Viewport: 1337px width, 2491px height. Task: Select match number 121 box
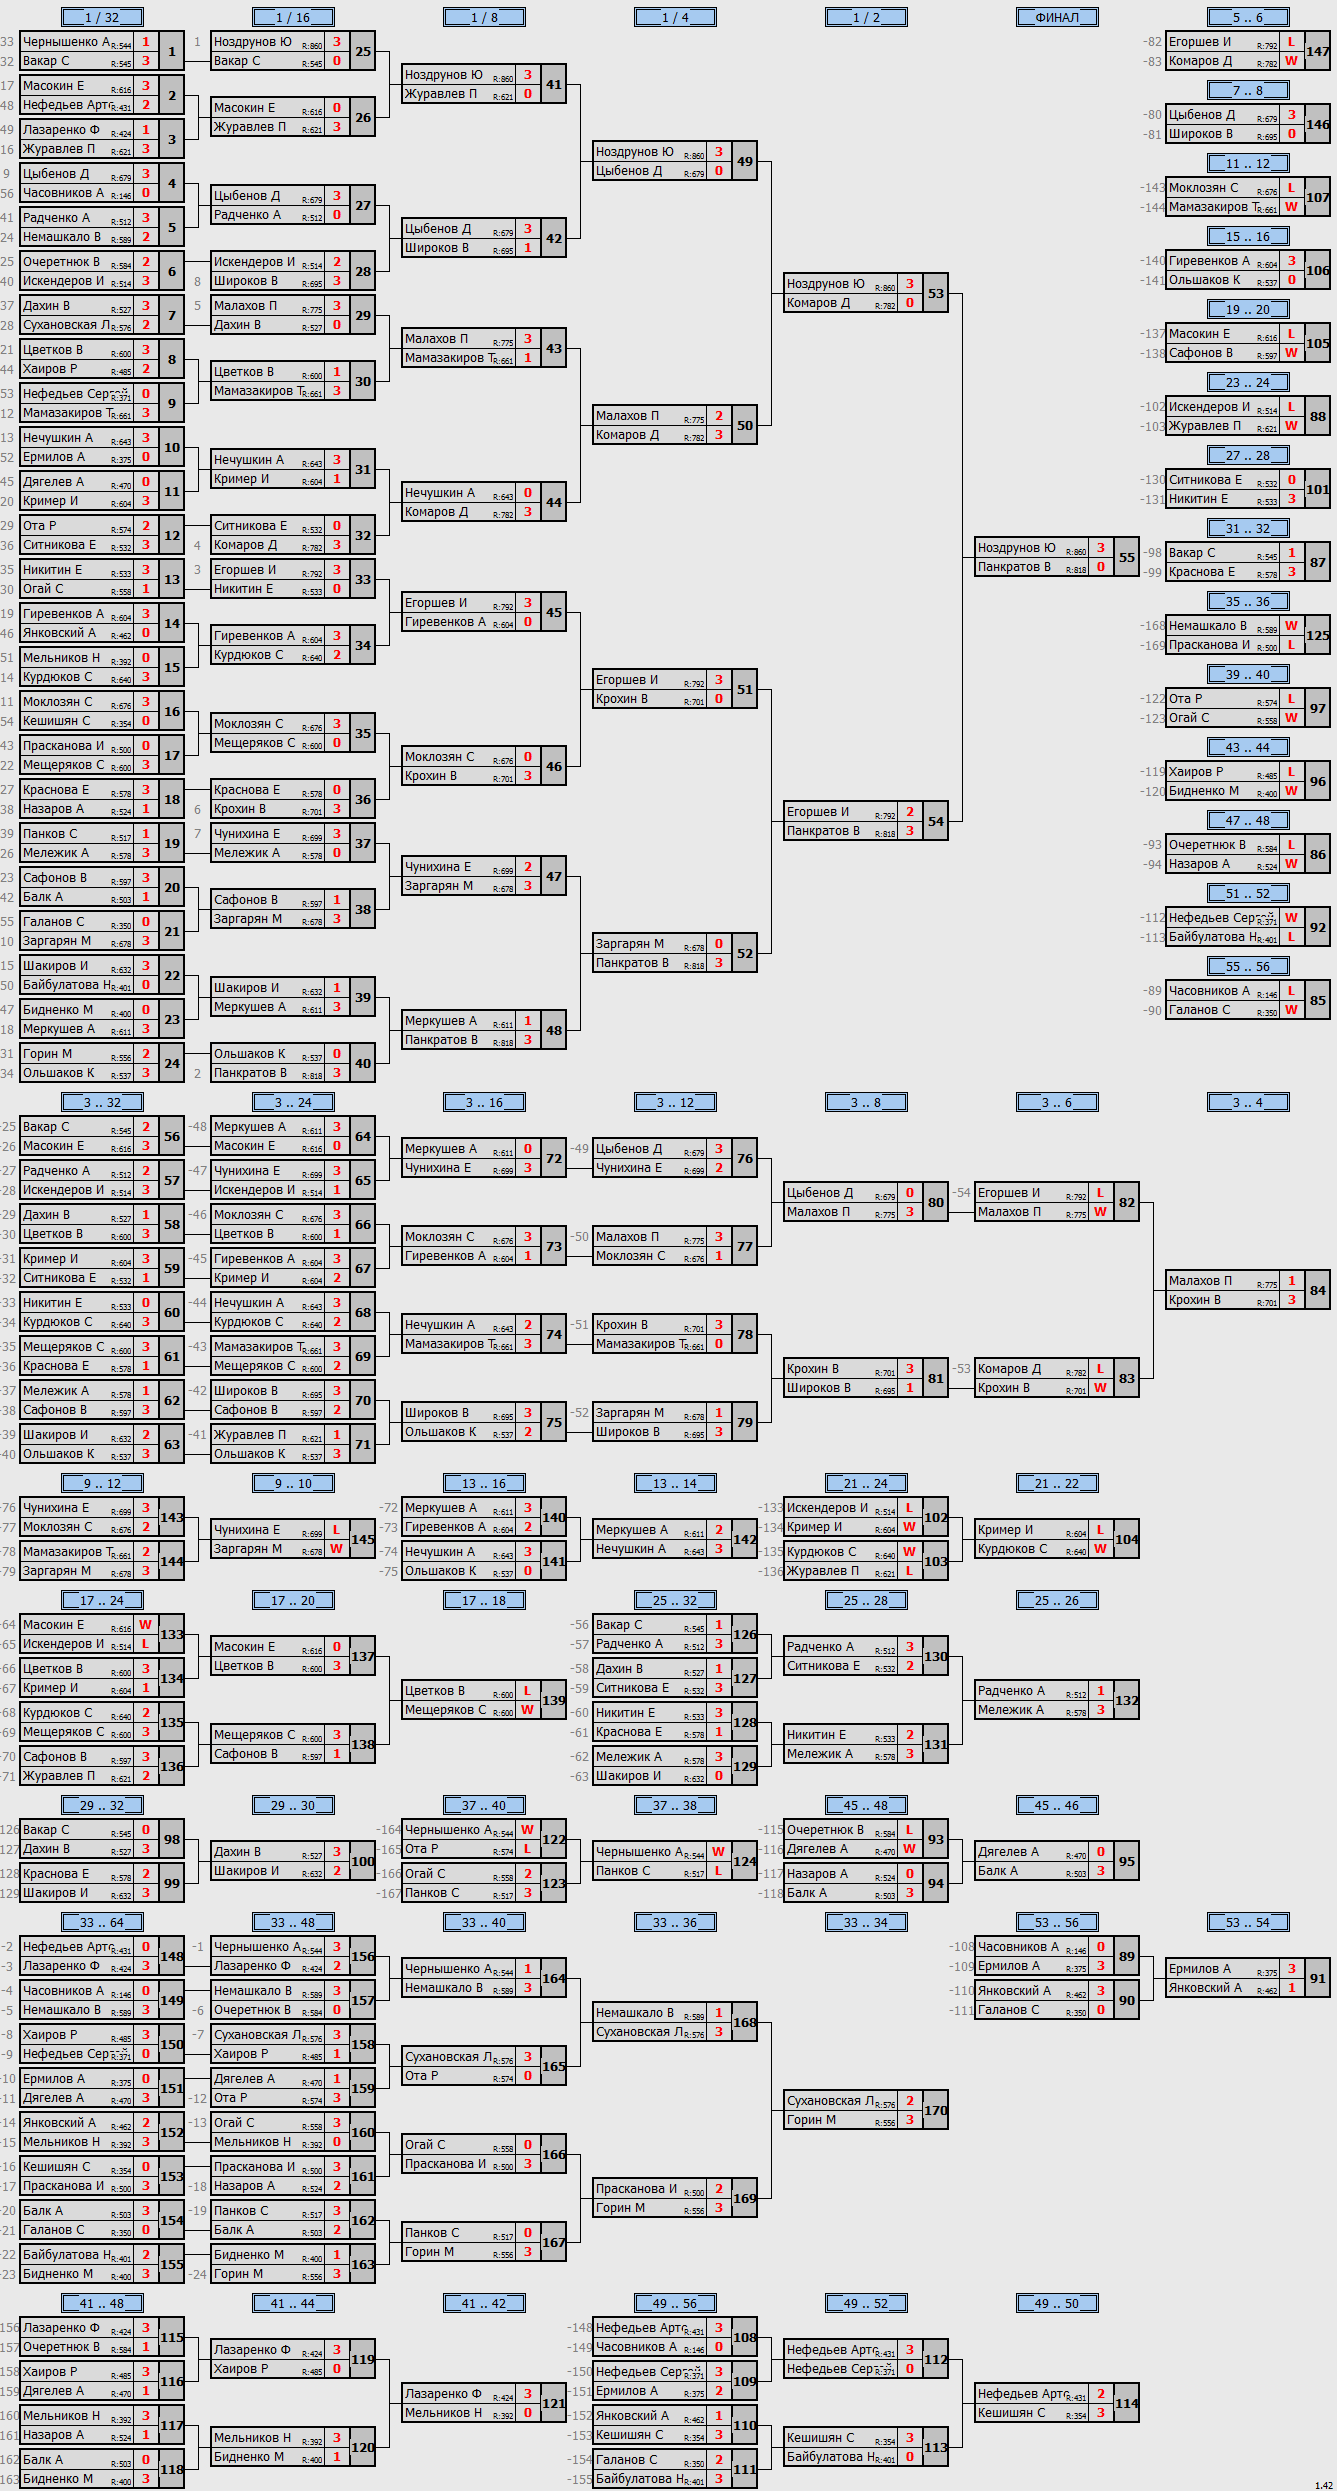[x=554, y=2403]
